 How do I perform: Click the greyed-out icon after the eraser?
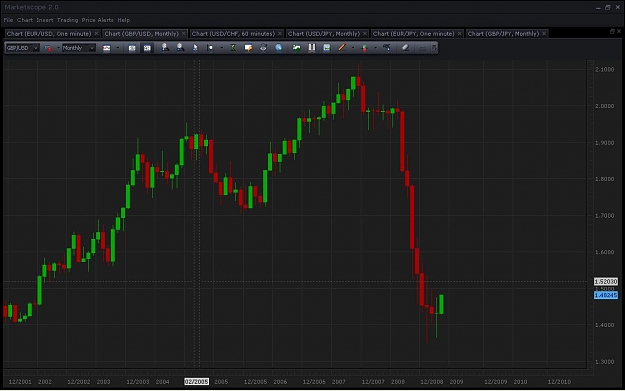422,48
